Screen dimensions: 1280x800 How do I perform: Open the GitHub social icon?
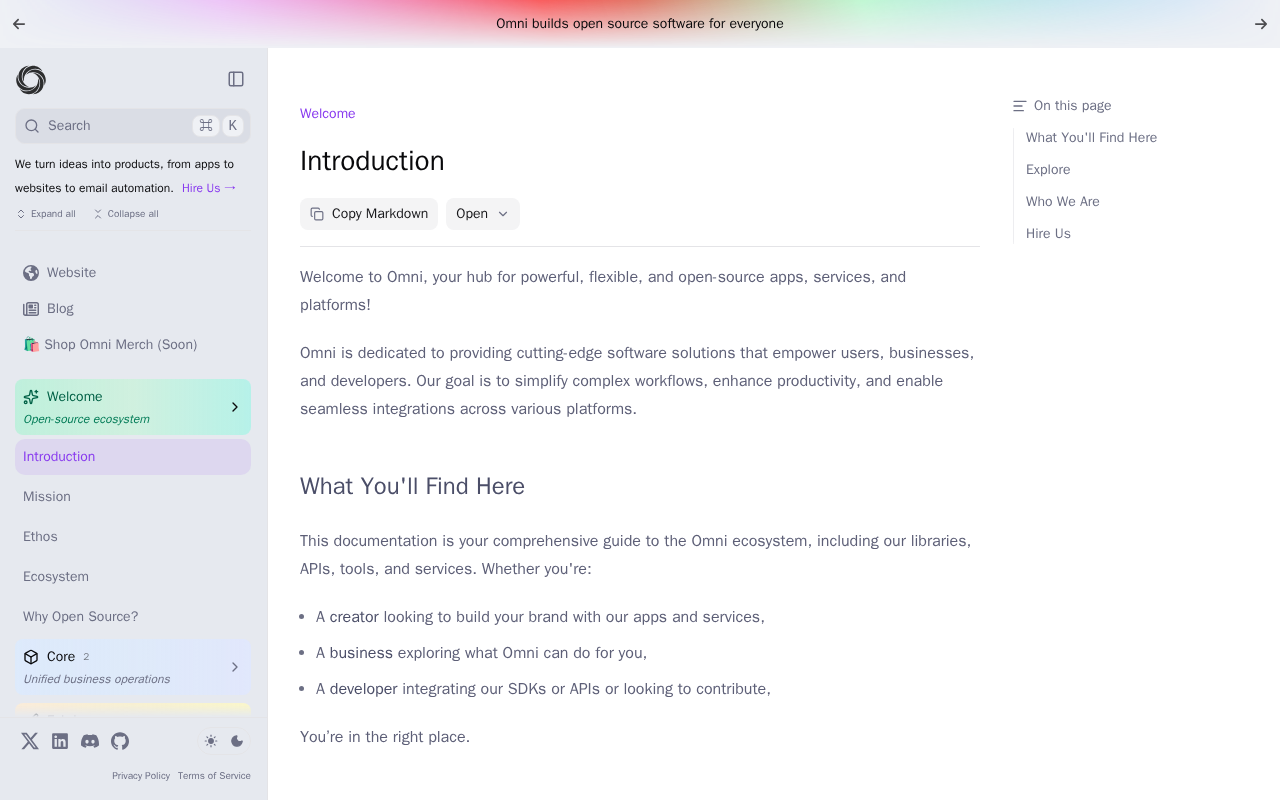click(120, 741)
